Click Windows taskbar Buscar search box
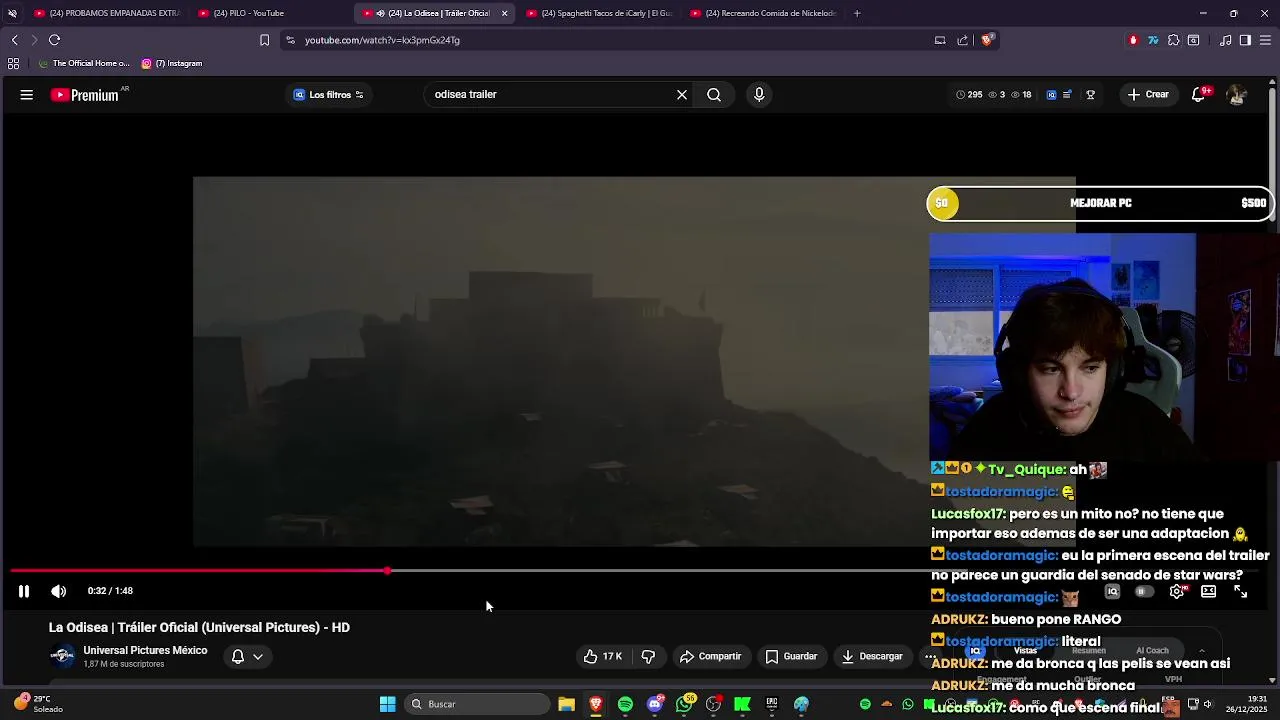 click(477, 704)
